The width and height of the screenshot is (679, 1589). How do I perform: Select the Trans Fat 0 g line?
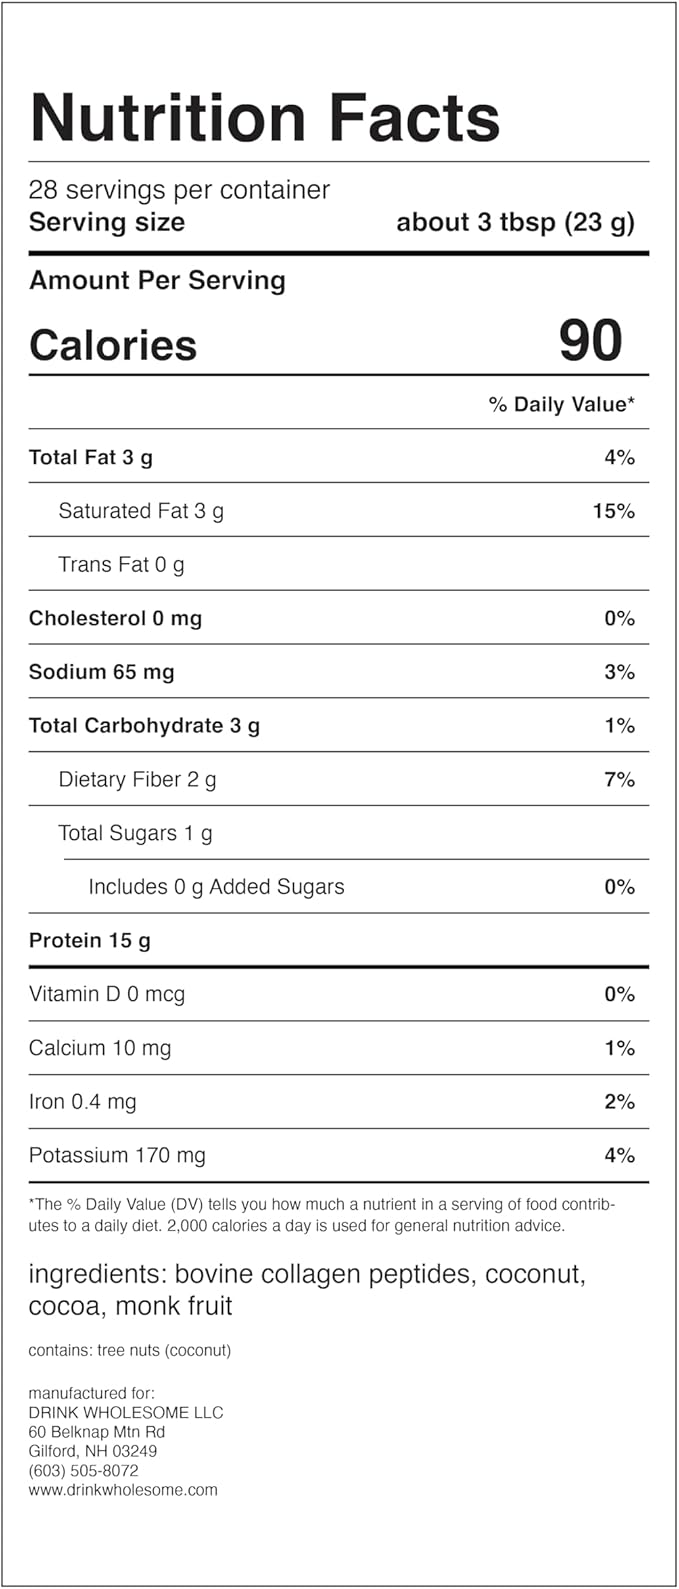click(121, 565)
